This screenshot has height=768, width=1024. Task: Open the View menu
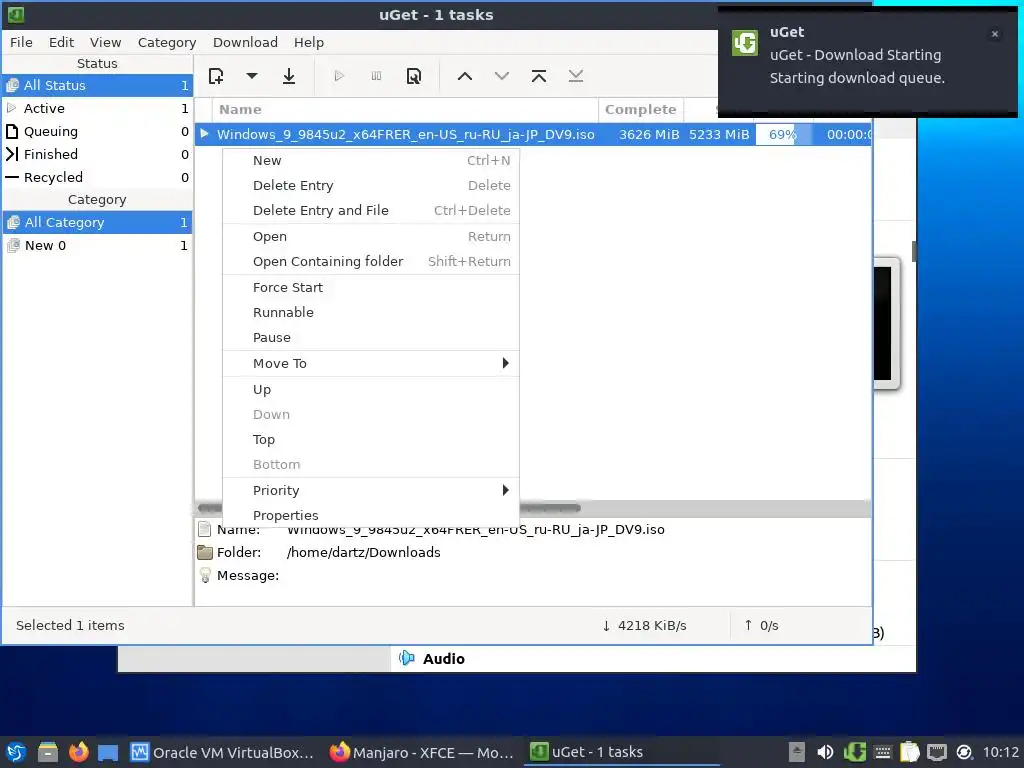click(105, 42)
